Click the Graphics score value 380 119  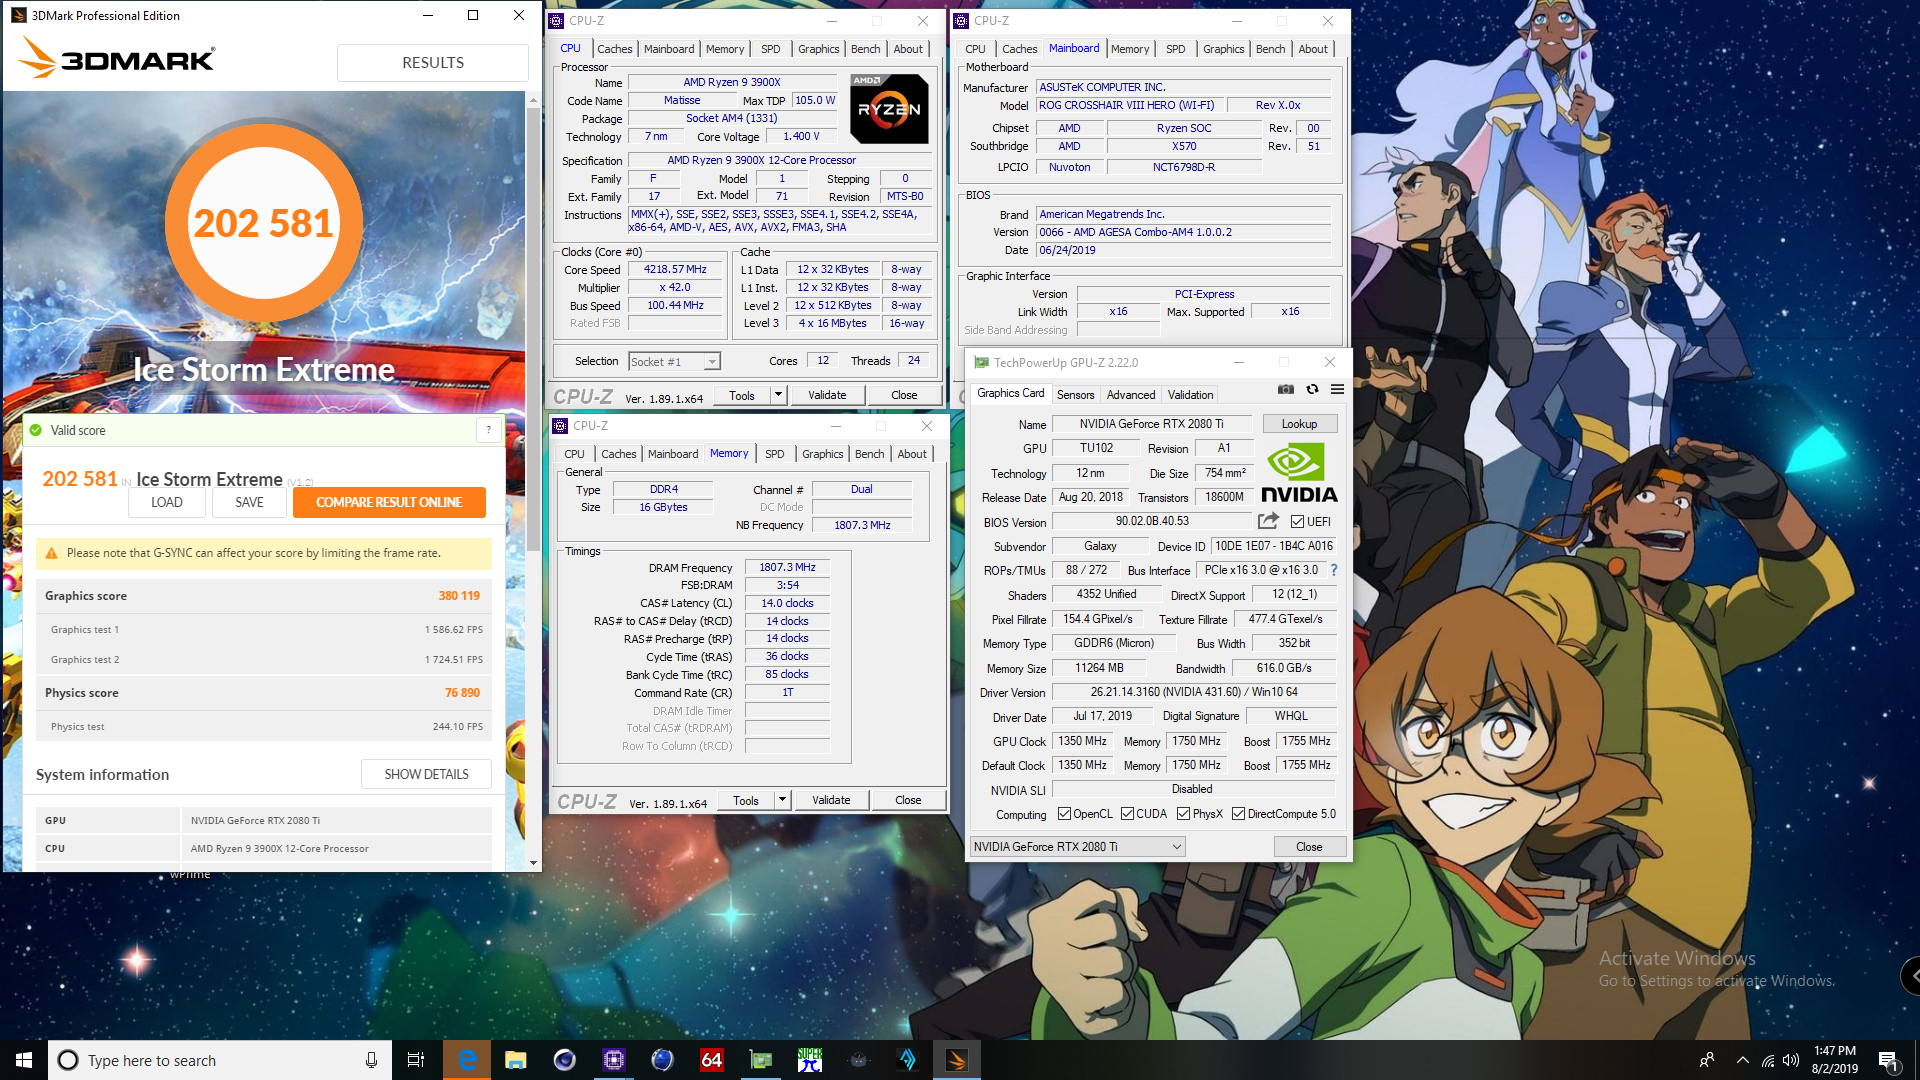[x=459, y=596]
